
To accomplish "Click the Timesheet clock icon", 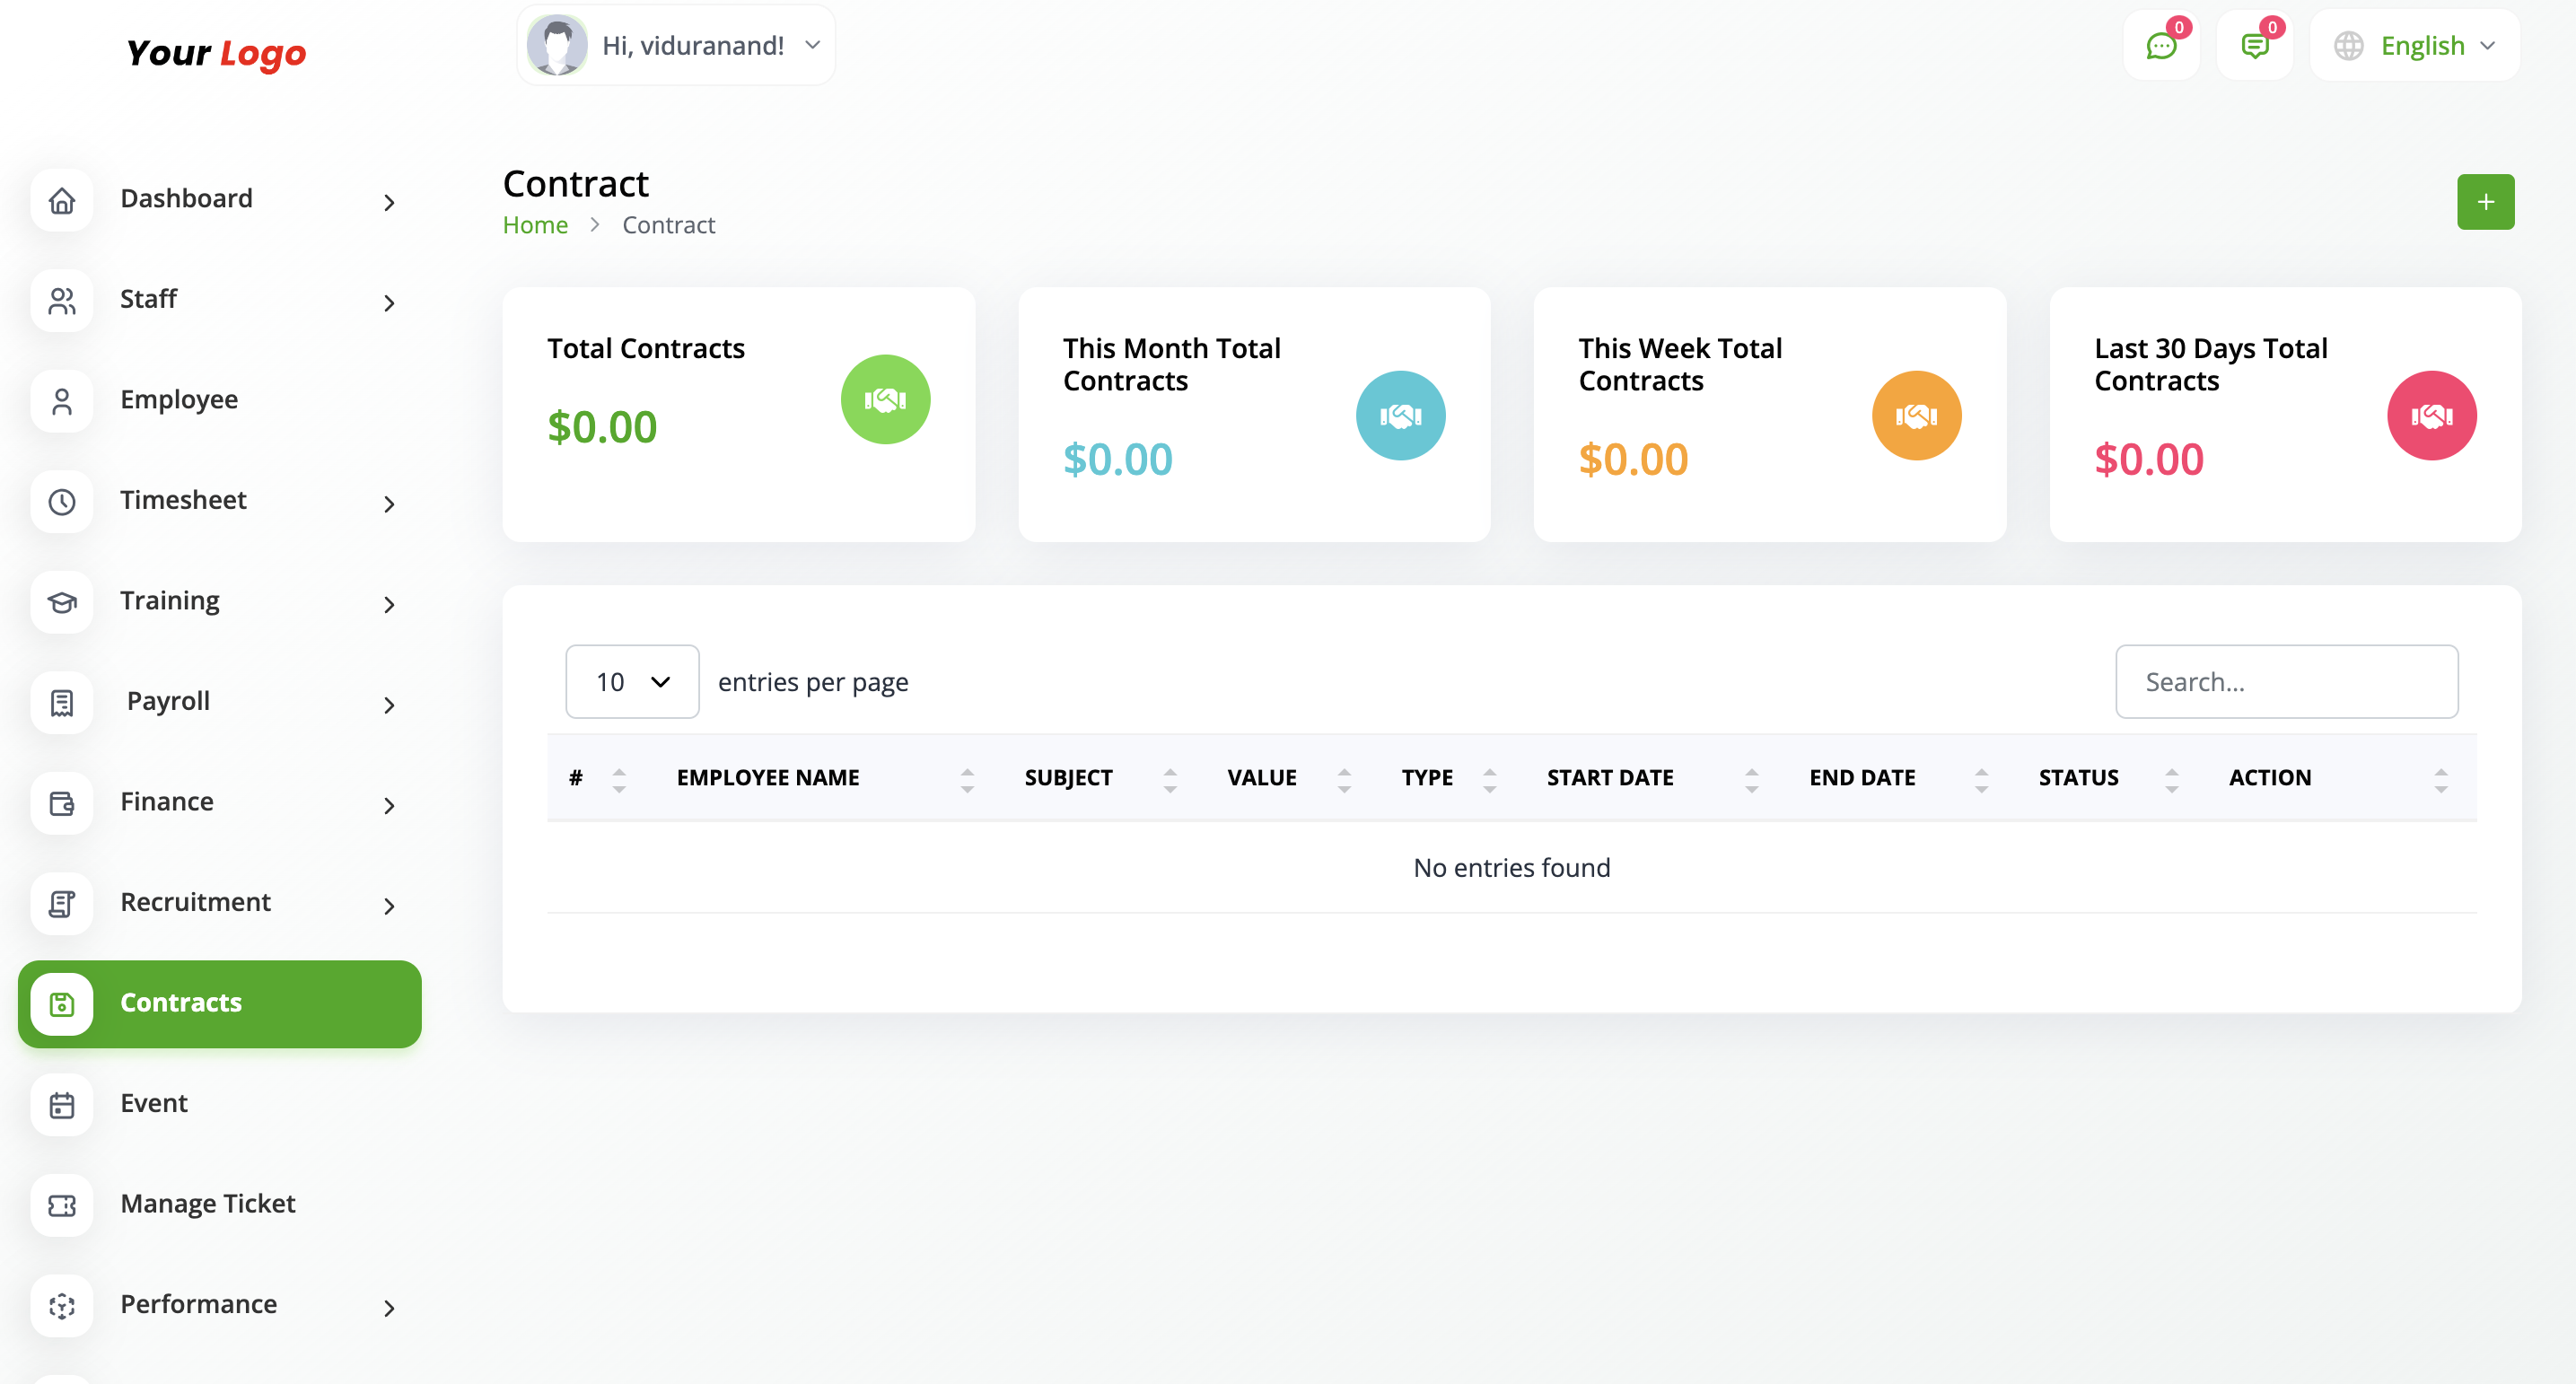I will 62,502.
